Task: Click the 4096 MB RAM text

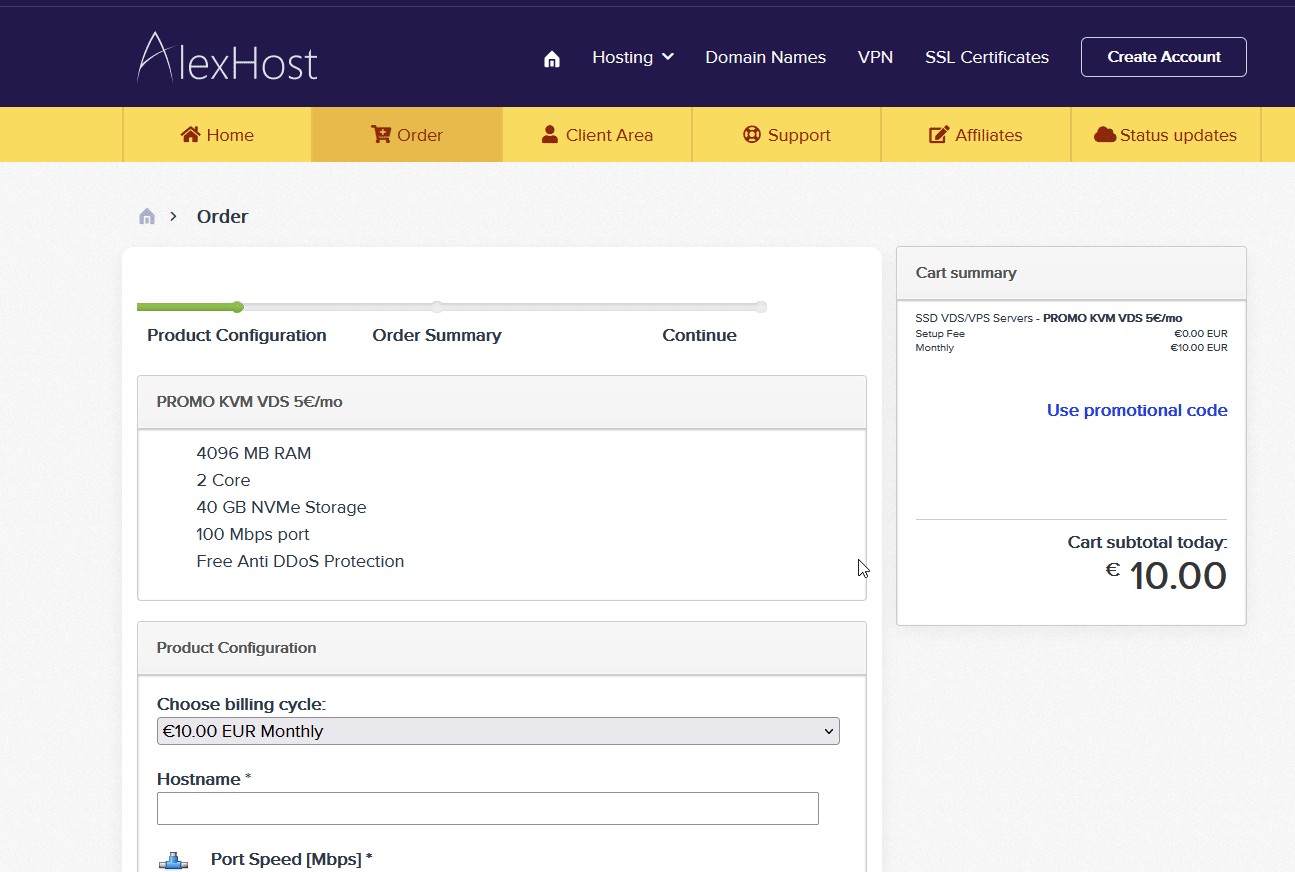Action: [254, 453]
